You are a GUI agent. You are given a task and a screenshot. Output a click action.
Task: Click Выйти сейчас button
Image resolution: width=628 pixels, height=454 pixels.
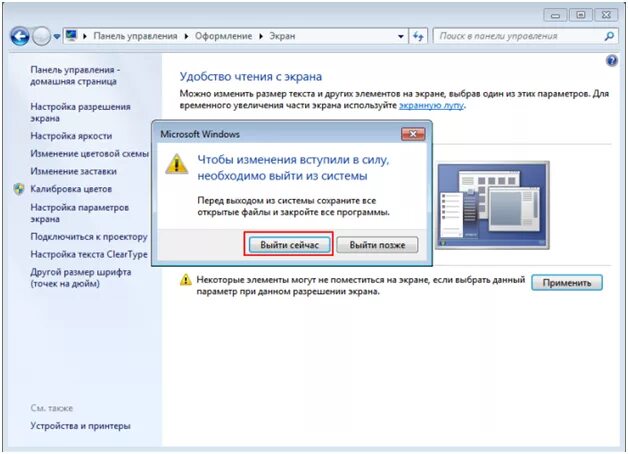point(290,245)
